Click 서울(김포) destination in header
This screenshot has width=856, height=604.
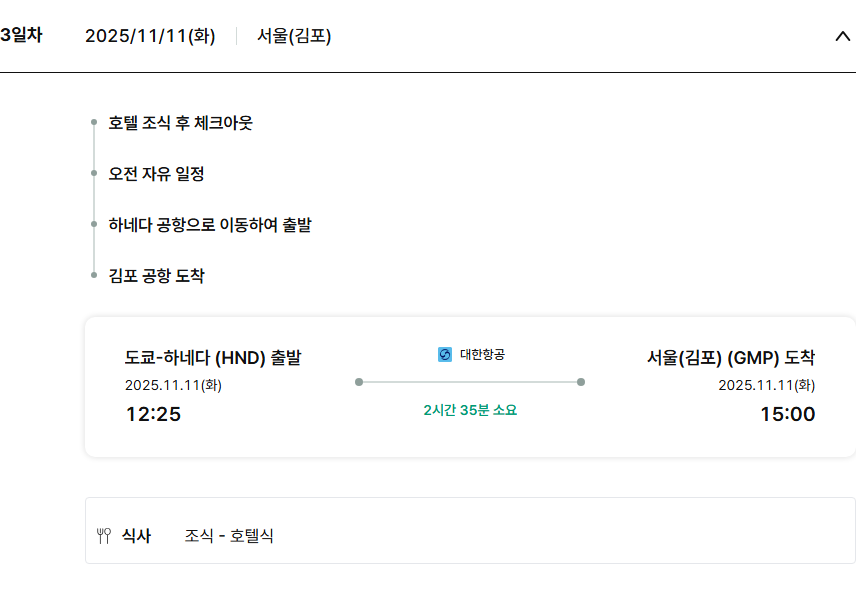[x=294, y=36]
